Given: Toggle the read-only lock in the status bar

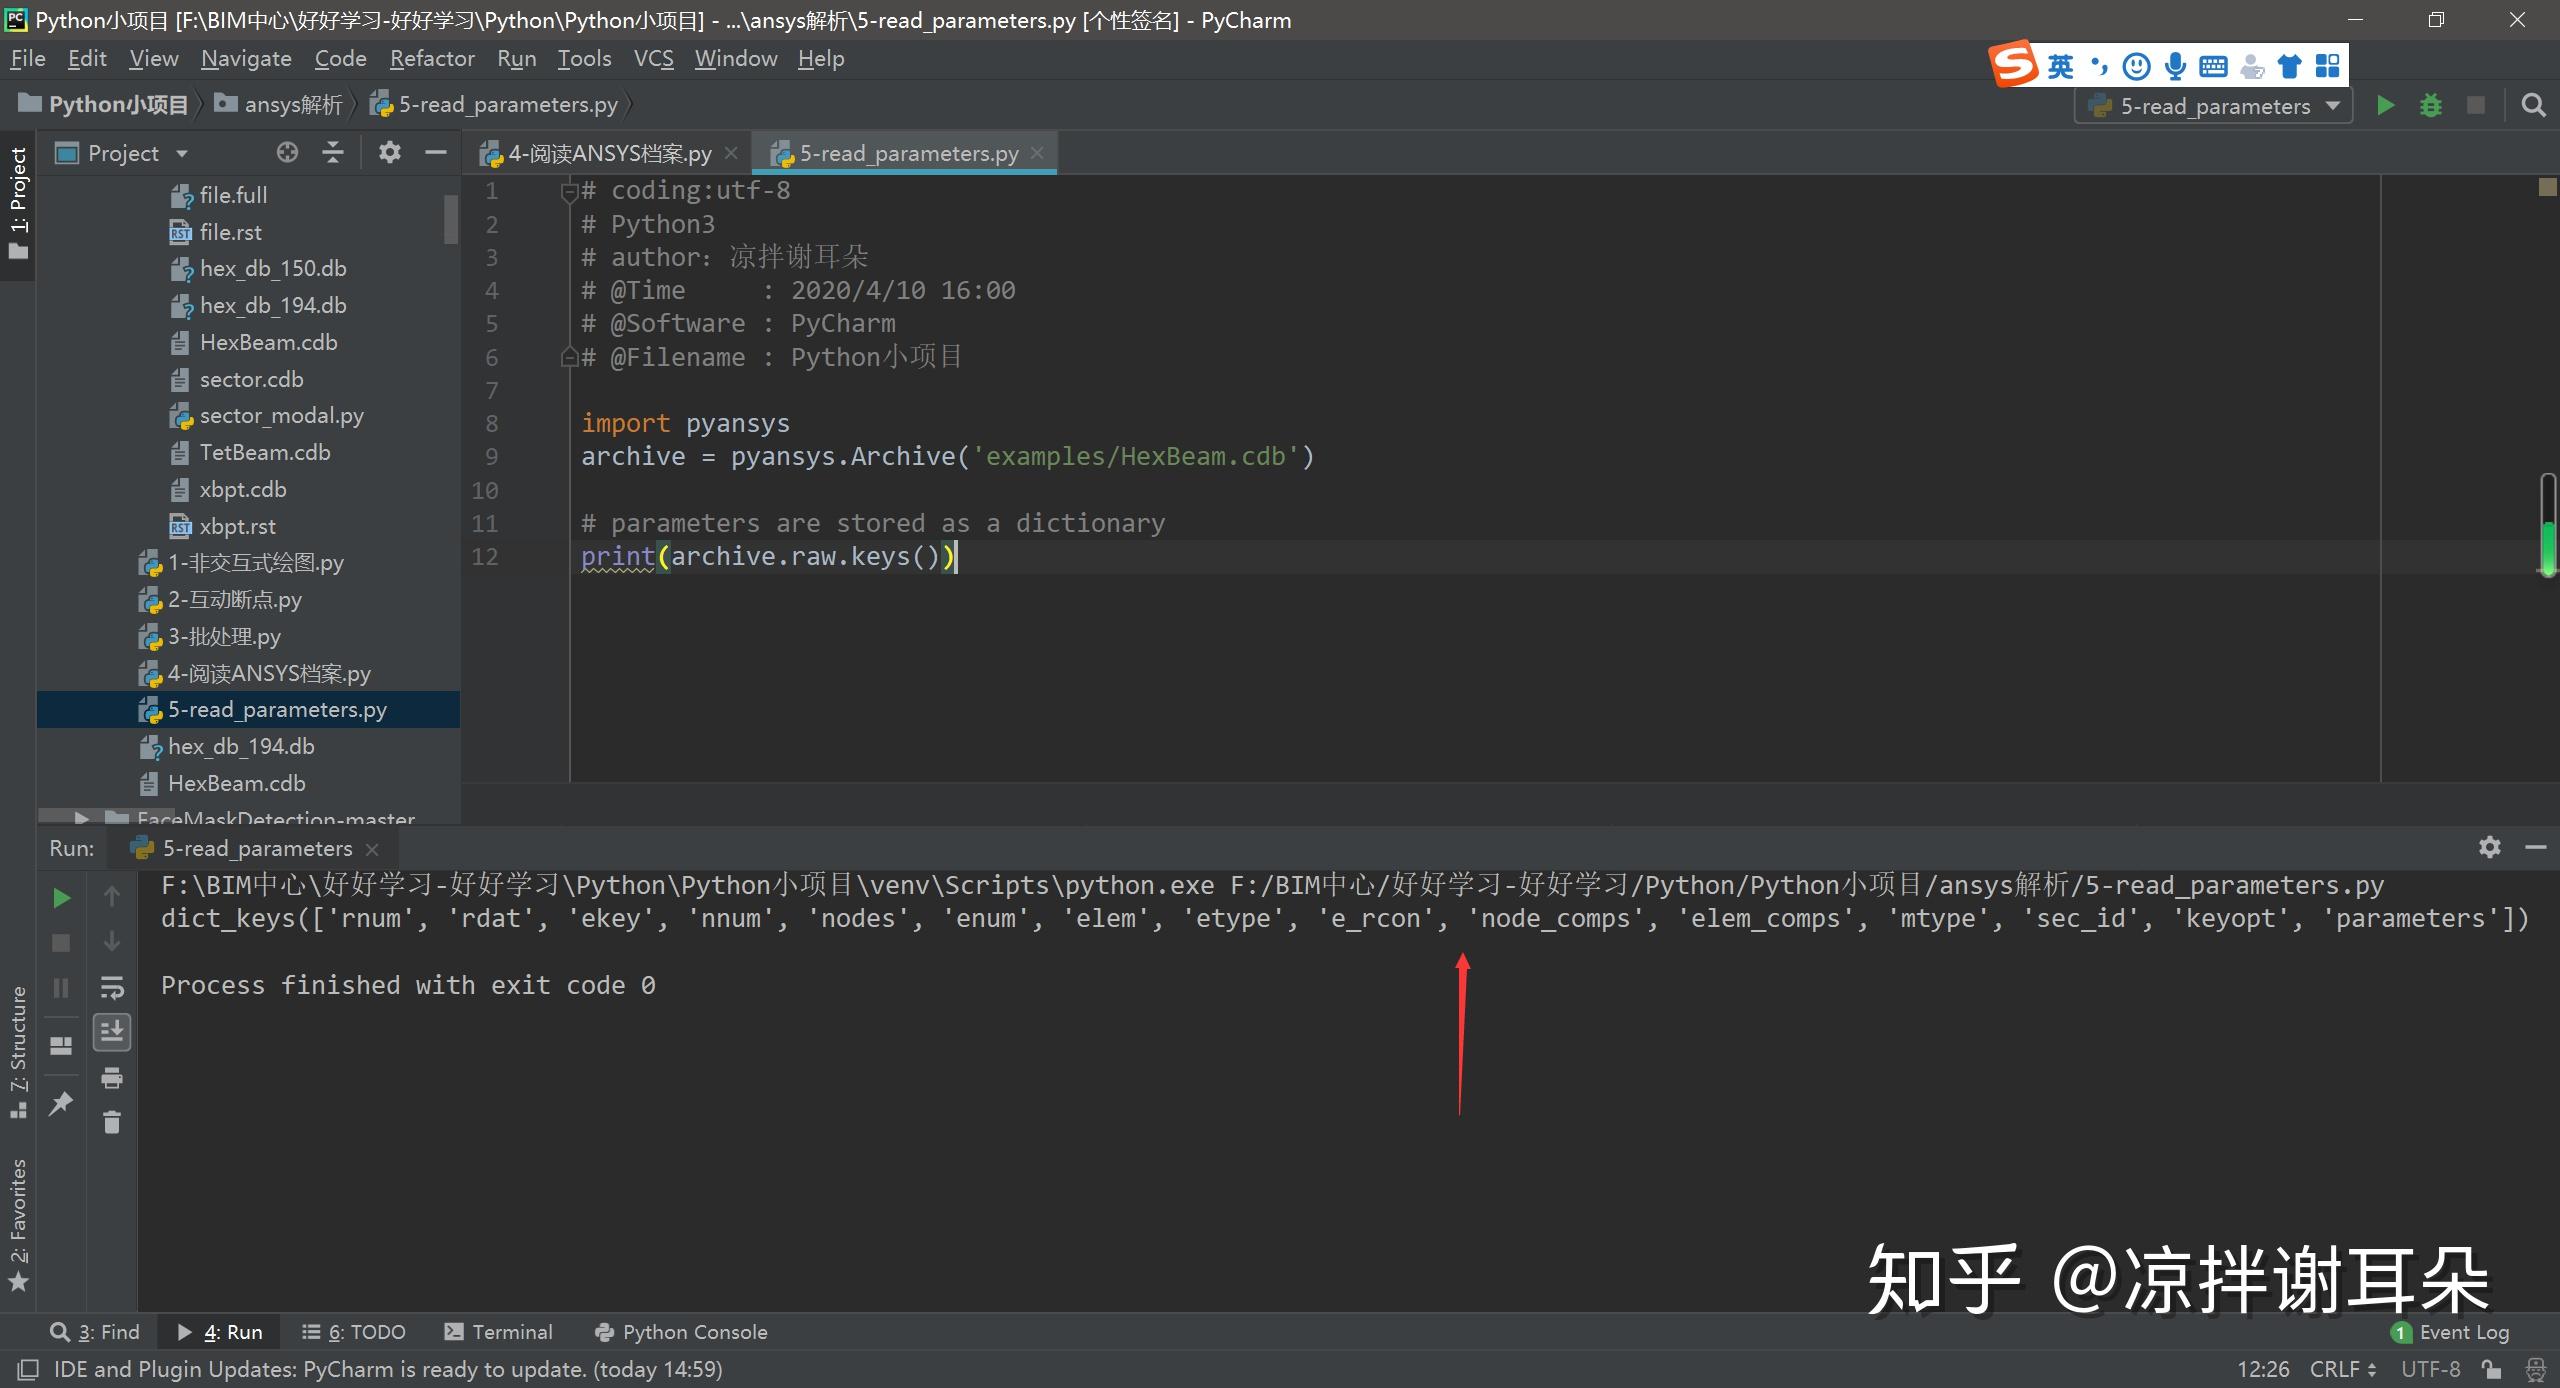Looking at the screenshot, I should [x=2490, y=1369].
